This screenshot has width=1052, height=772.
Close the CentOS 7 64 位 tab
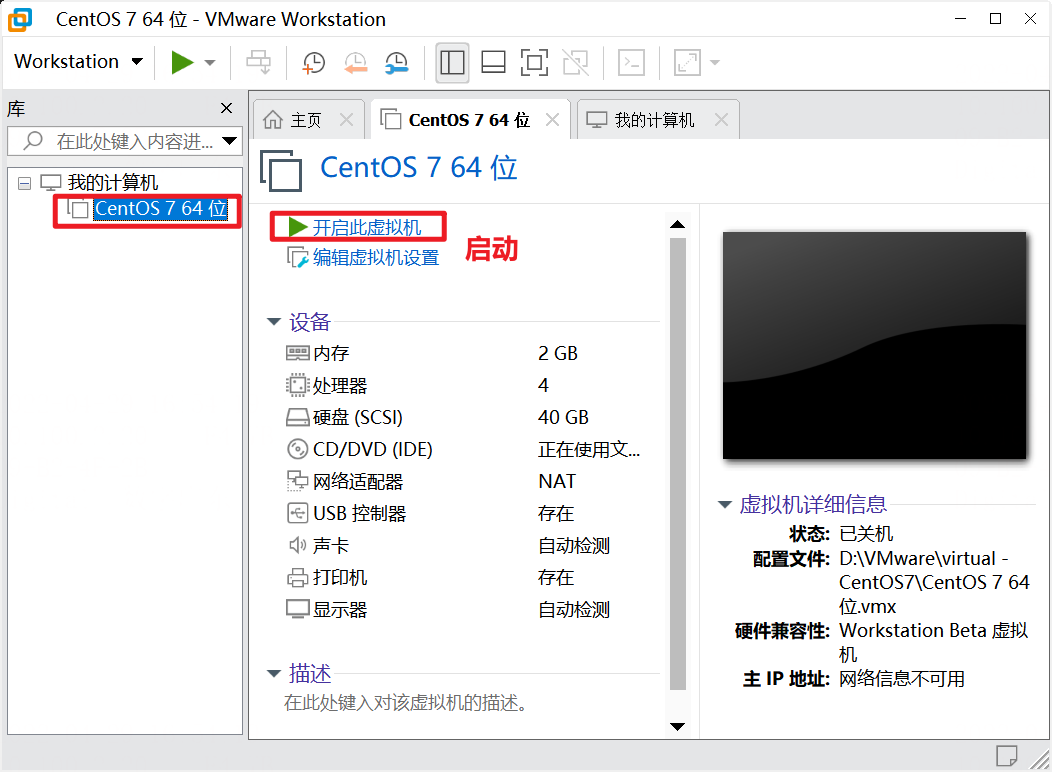point(552,120)
